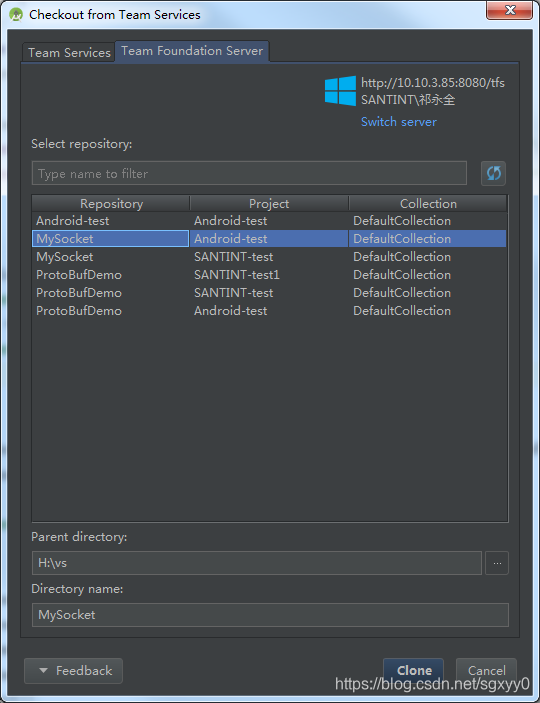This screenshot has height=703, width=540.
Task: Select ProtoBufDemo in SANTINT-test1 project
Action: (269, 274)
